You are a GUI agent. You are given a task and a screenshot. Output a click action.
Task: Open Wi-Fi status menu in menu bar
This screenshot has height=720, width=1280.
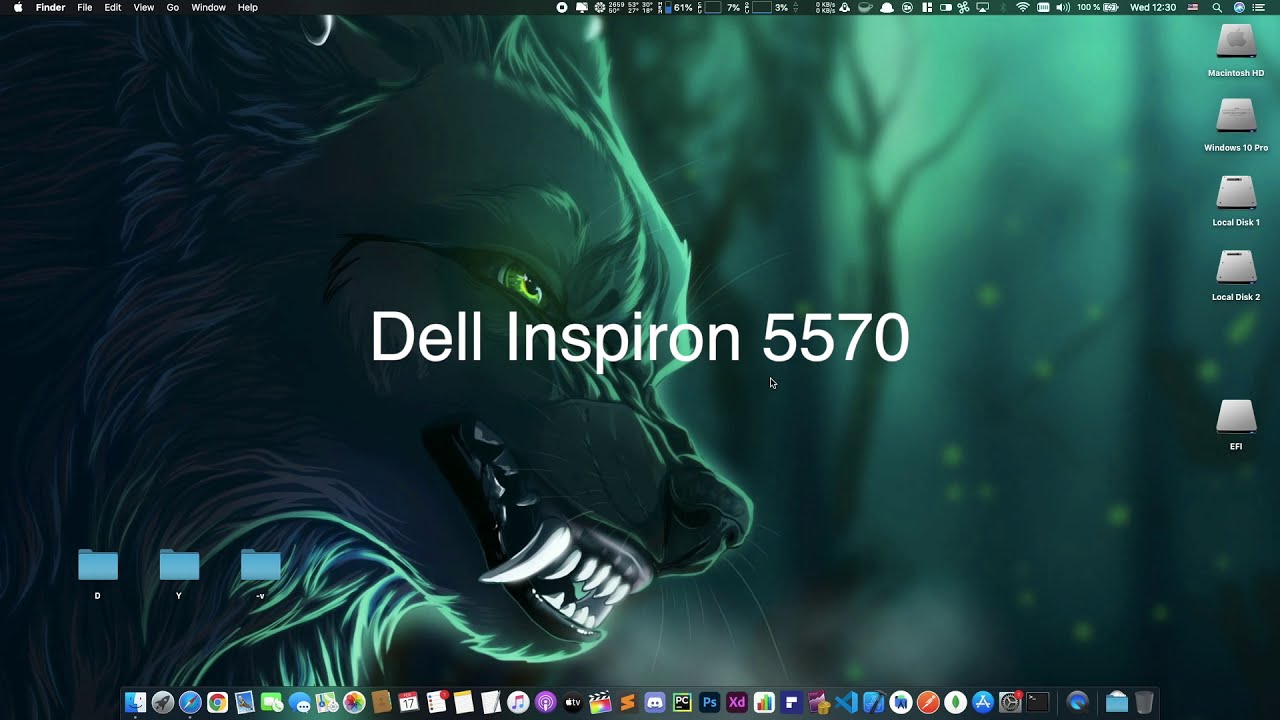1022,7
